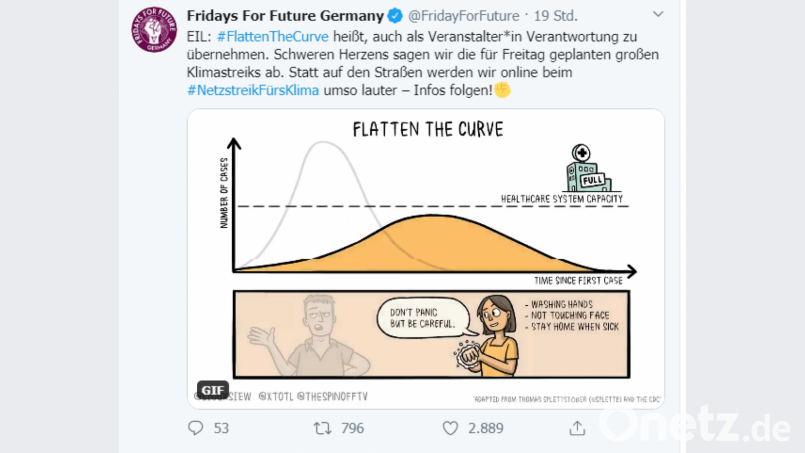
Task: Click the reply speech bubble icon
Action: coord(195,428)
